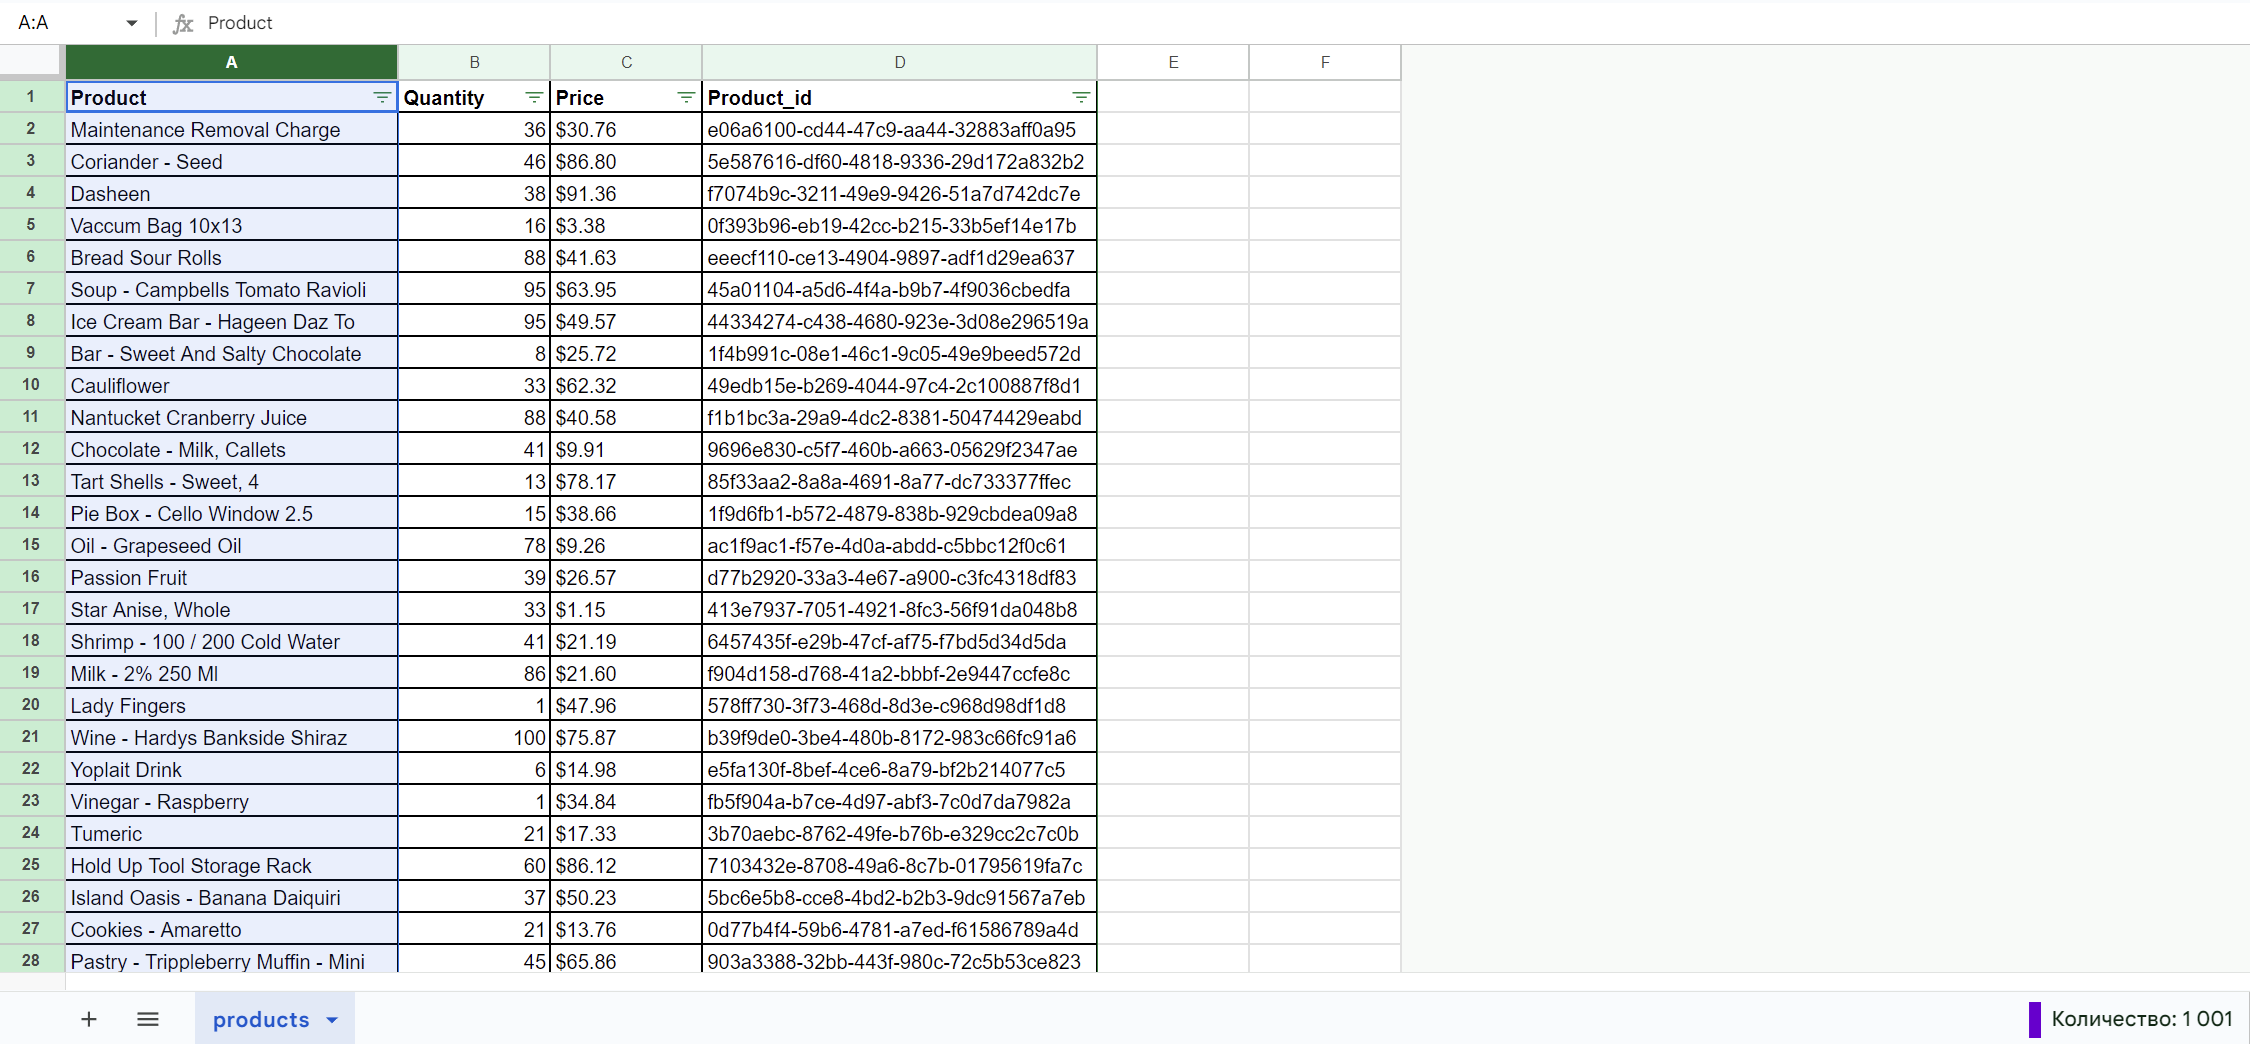Select the price cell $75.87
The height and width of the screenshot is (1044, 2250).
pyautogui.click(x=626, y=738)
